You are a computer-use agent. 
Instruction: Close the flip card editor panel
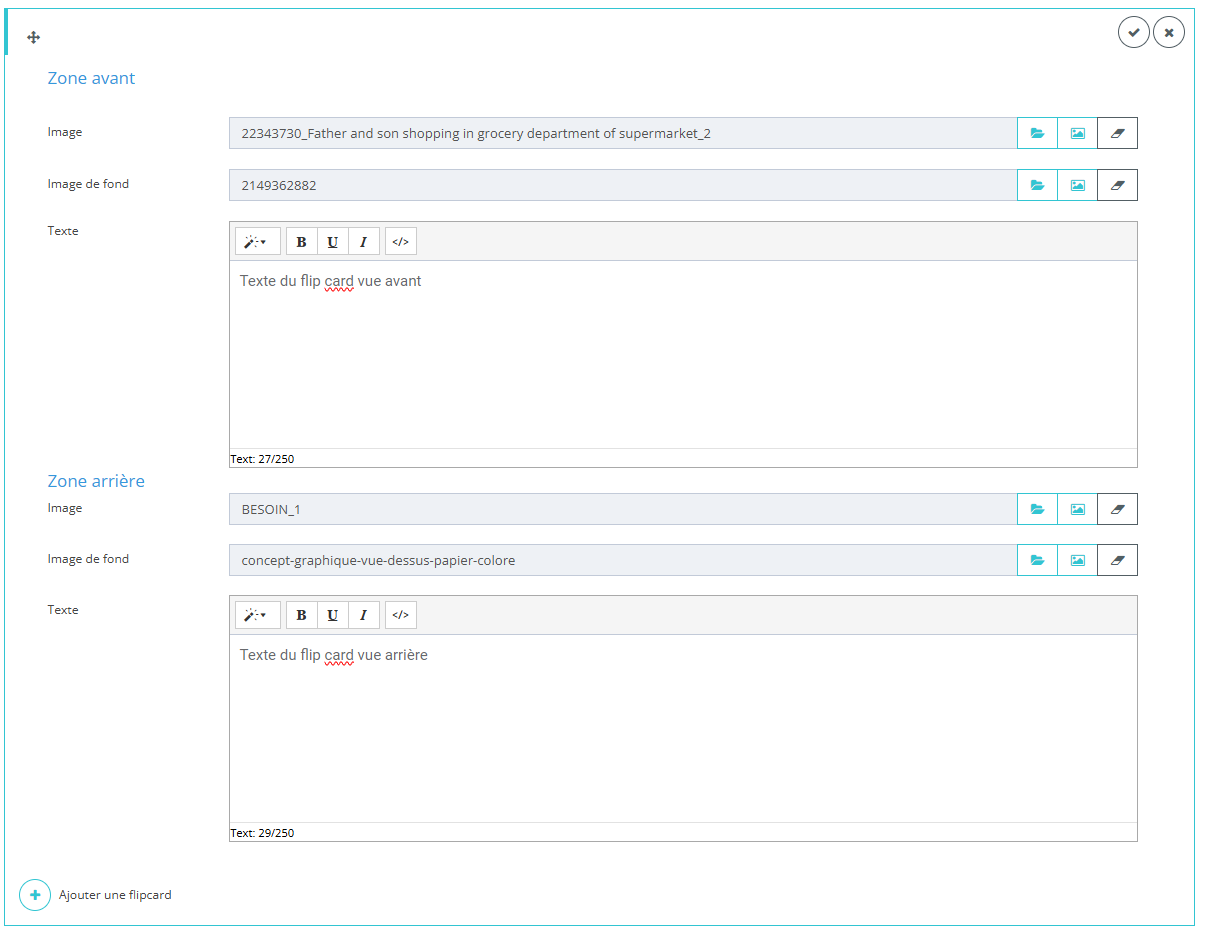click(x=1168, y=33)
